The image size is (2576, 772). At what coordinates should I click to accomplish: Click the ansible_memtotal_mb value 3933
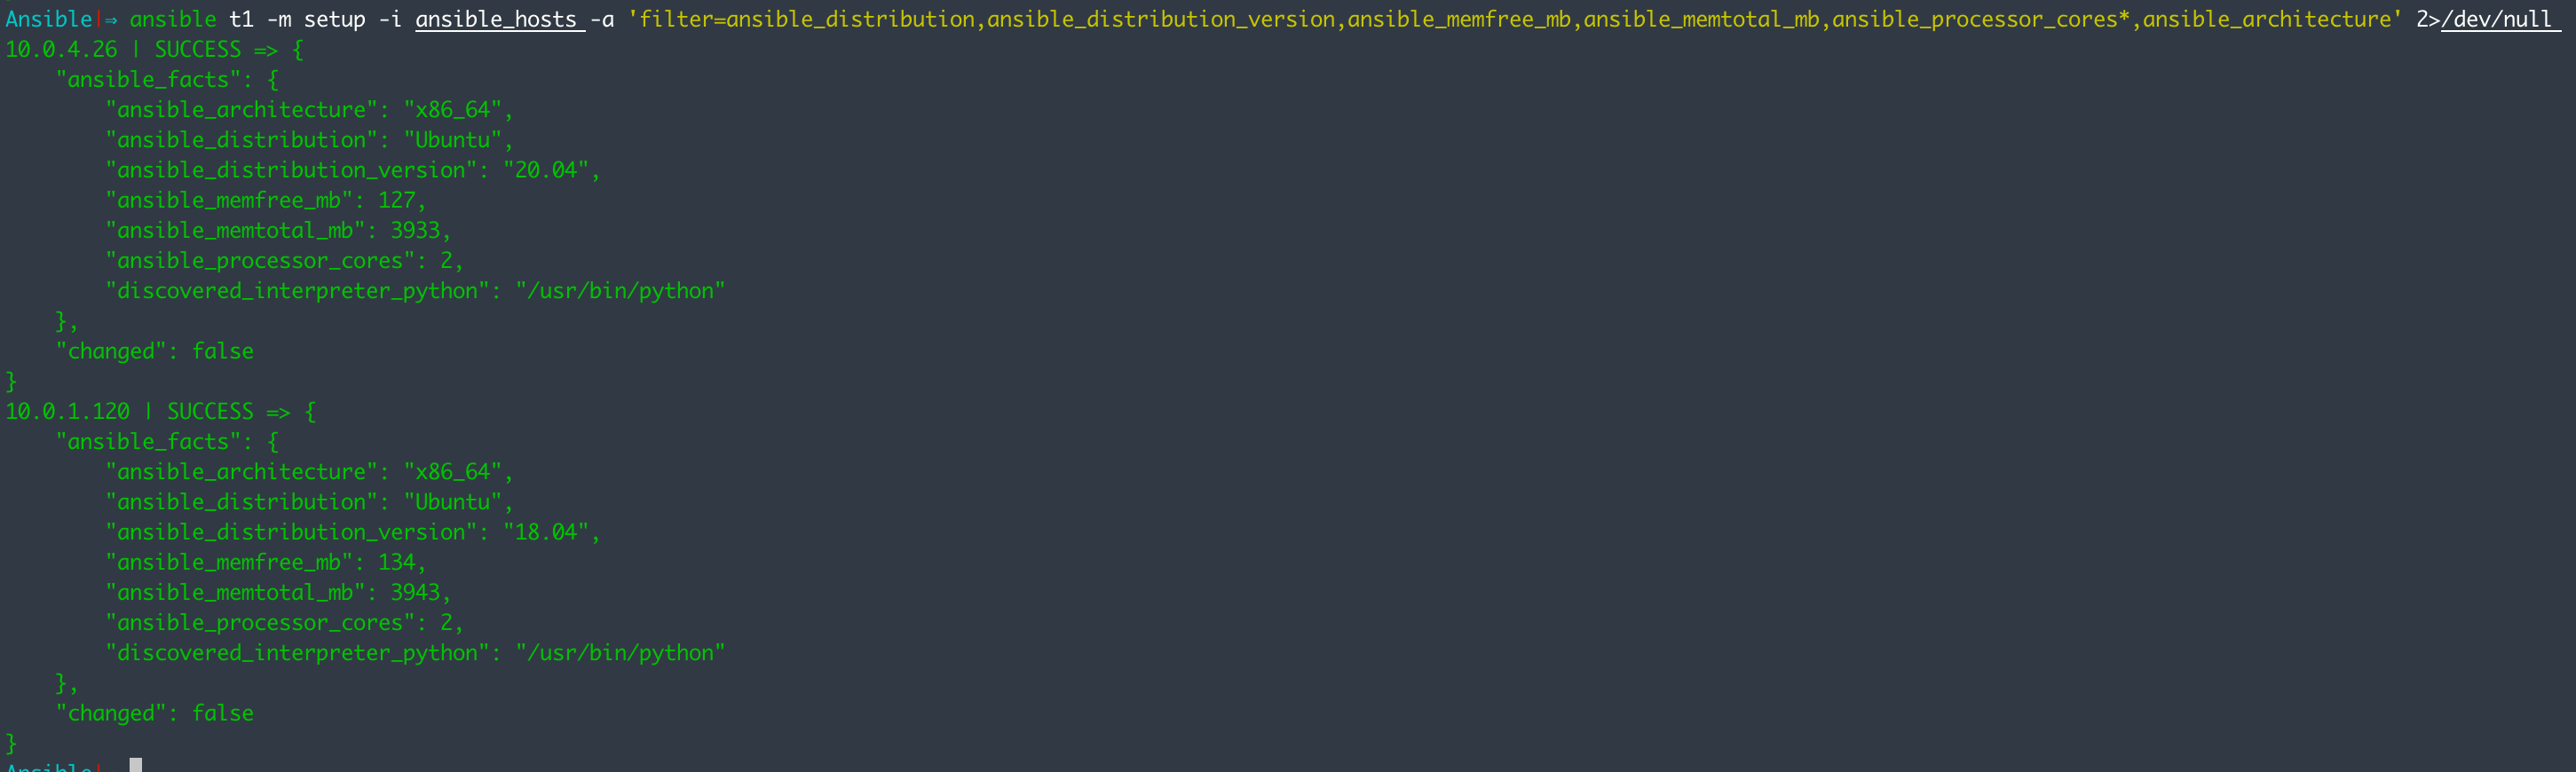click(415, 231)
